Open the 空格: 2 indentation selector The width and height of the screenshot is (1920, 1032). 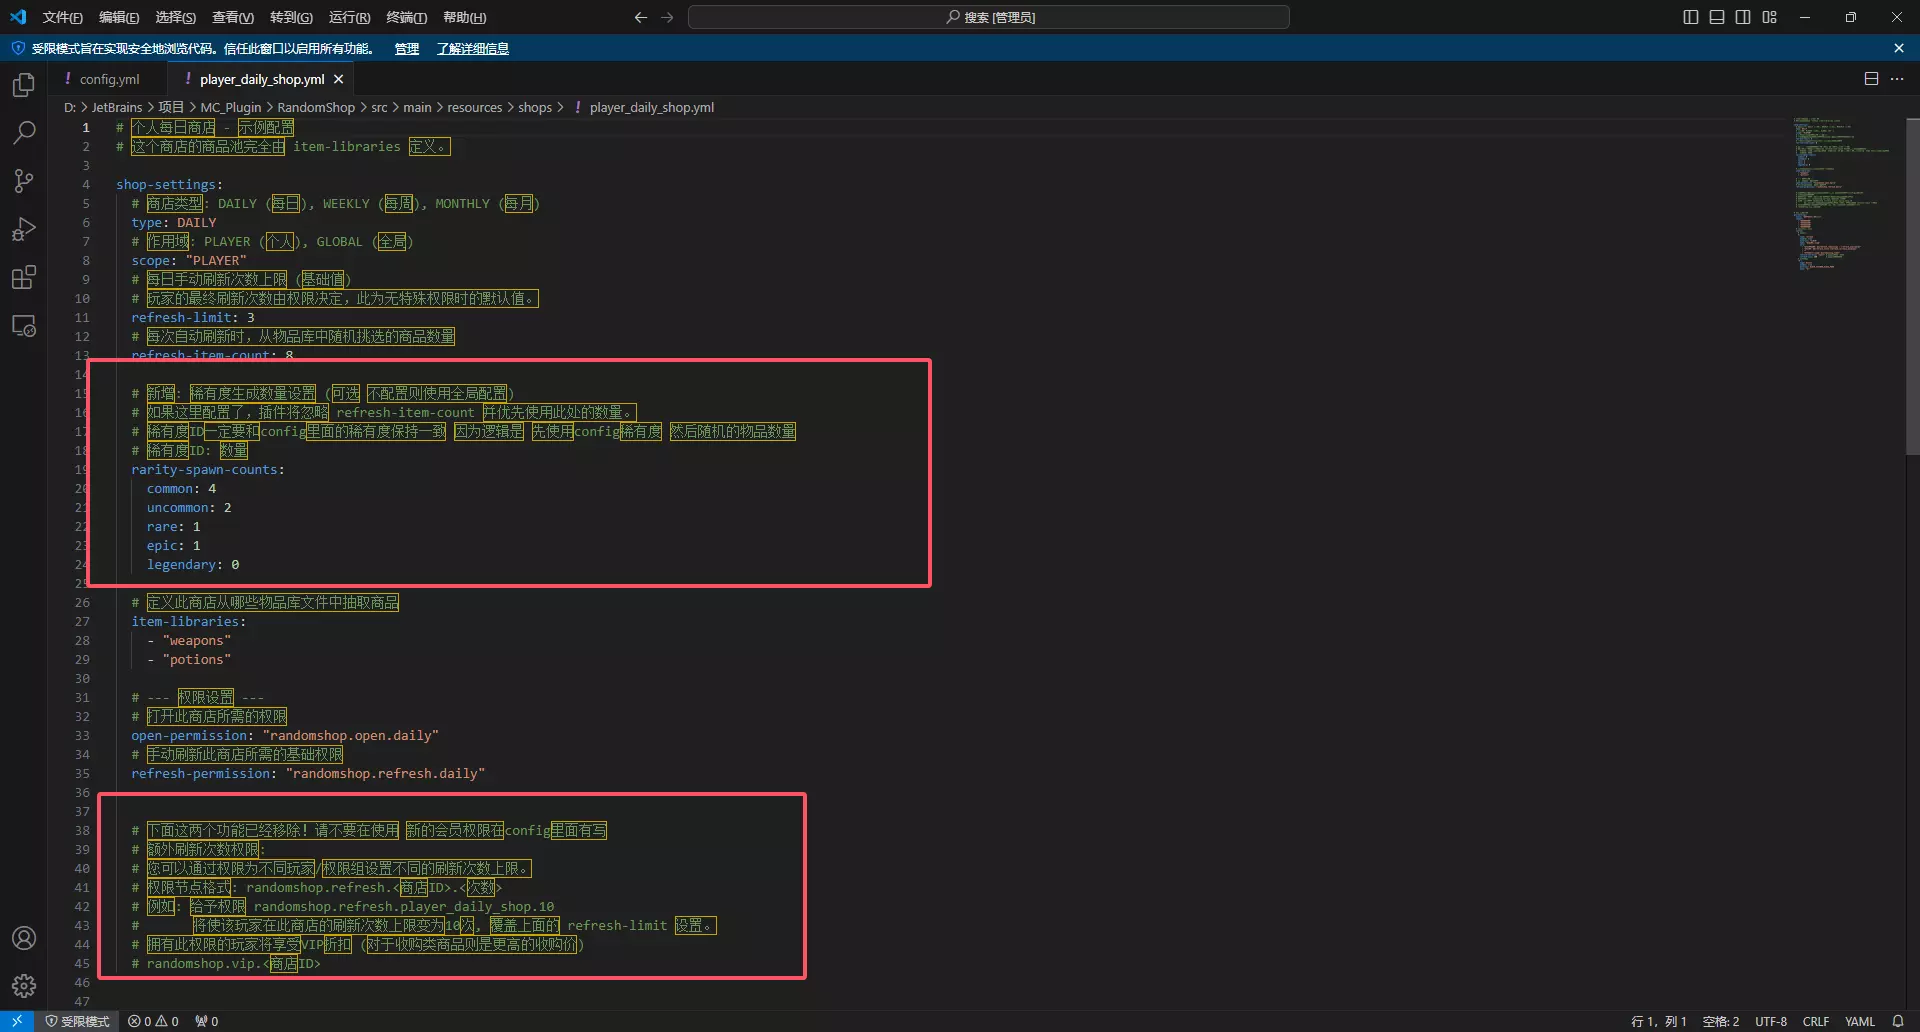pyautogui.click(x=1721, y=1021)
